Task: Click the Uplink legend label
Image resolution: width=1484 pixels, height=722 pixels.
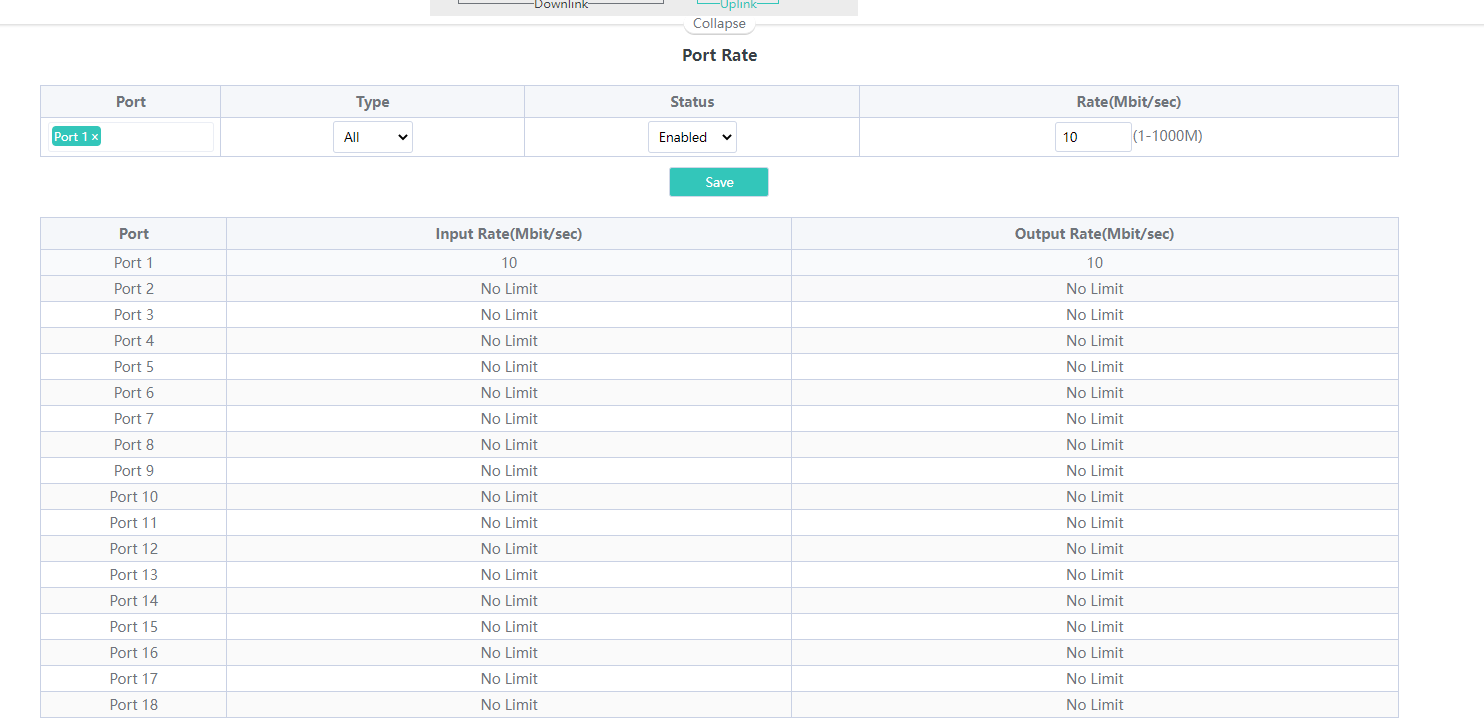Action: tap(739, 5)
